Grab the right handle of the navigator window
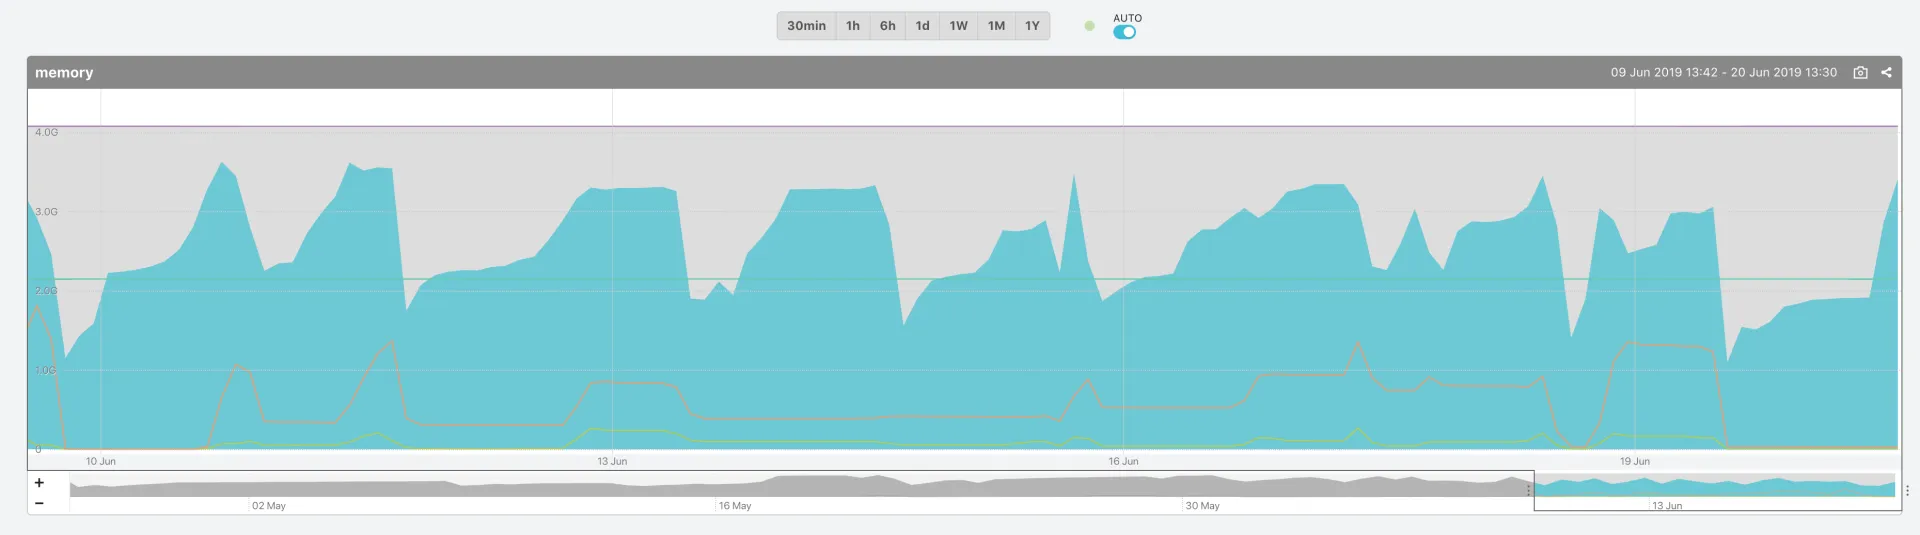1920x535 pixels. pyautogui.click(x=1907, y=490)
